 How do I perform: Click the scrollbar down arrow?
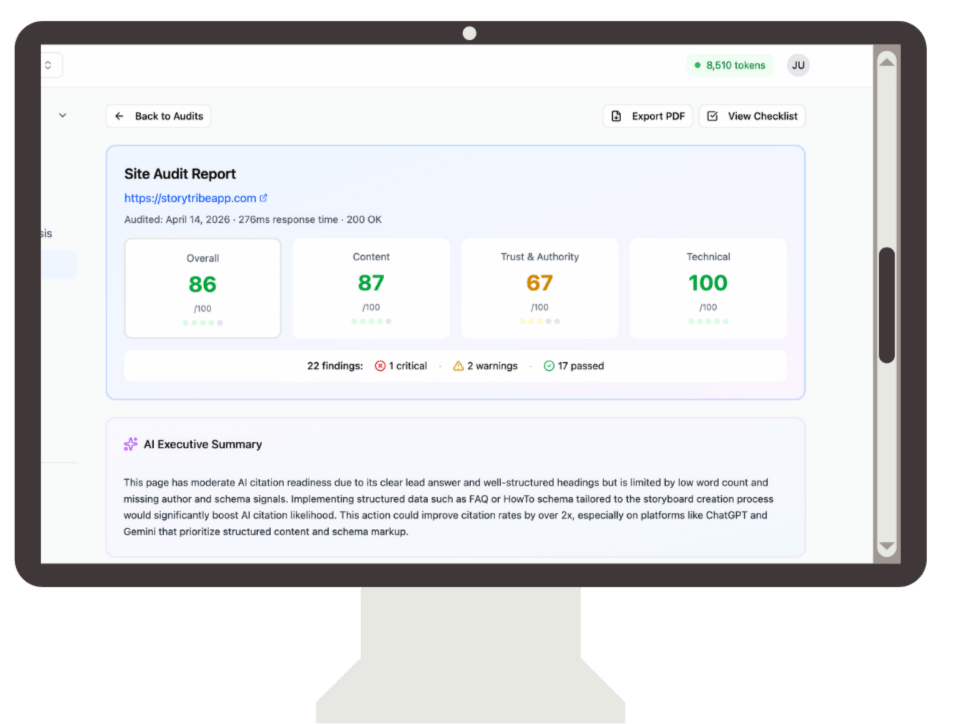[886, 546]
